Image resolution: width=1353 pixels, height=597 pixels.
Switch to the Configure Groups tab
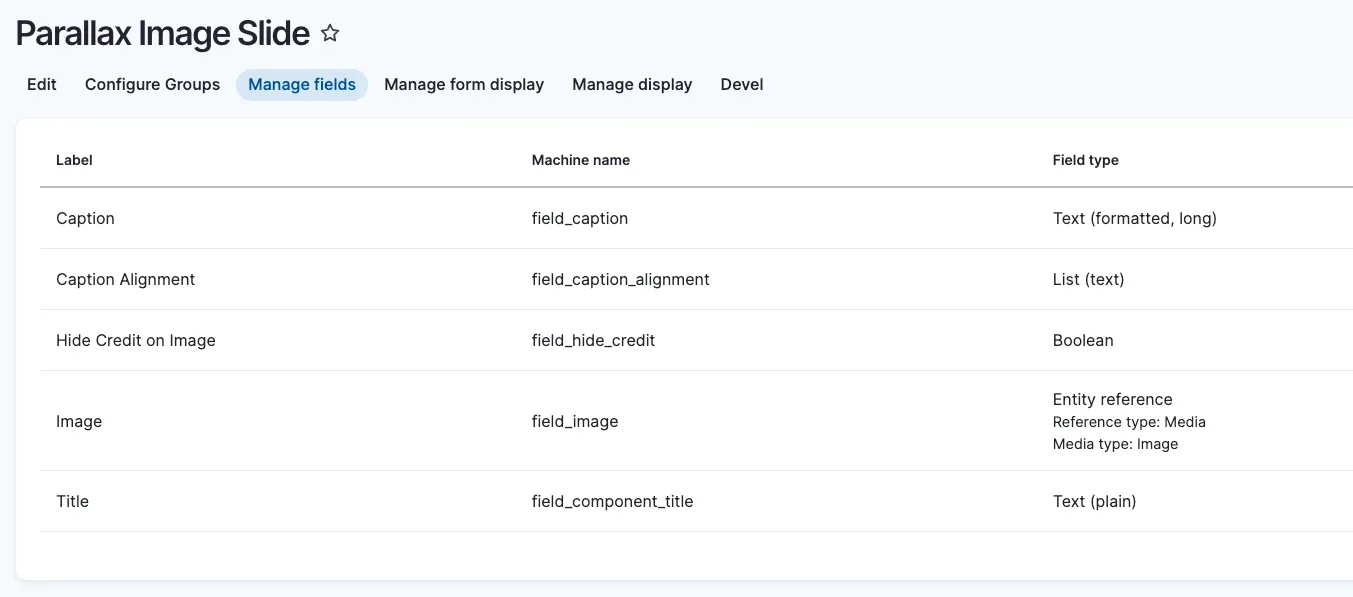click(x=152, y=85)
